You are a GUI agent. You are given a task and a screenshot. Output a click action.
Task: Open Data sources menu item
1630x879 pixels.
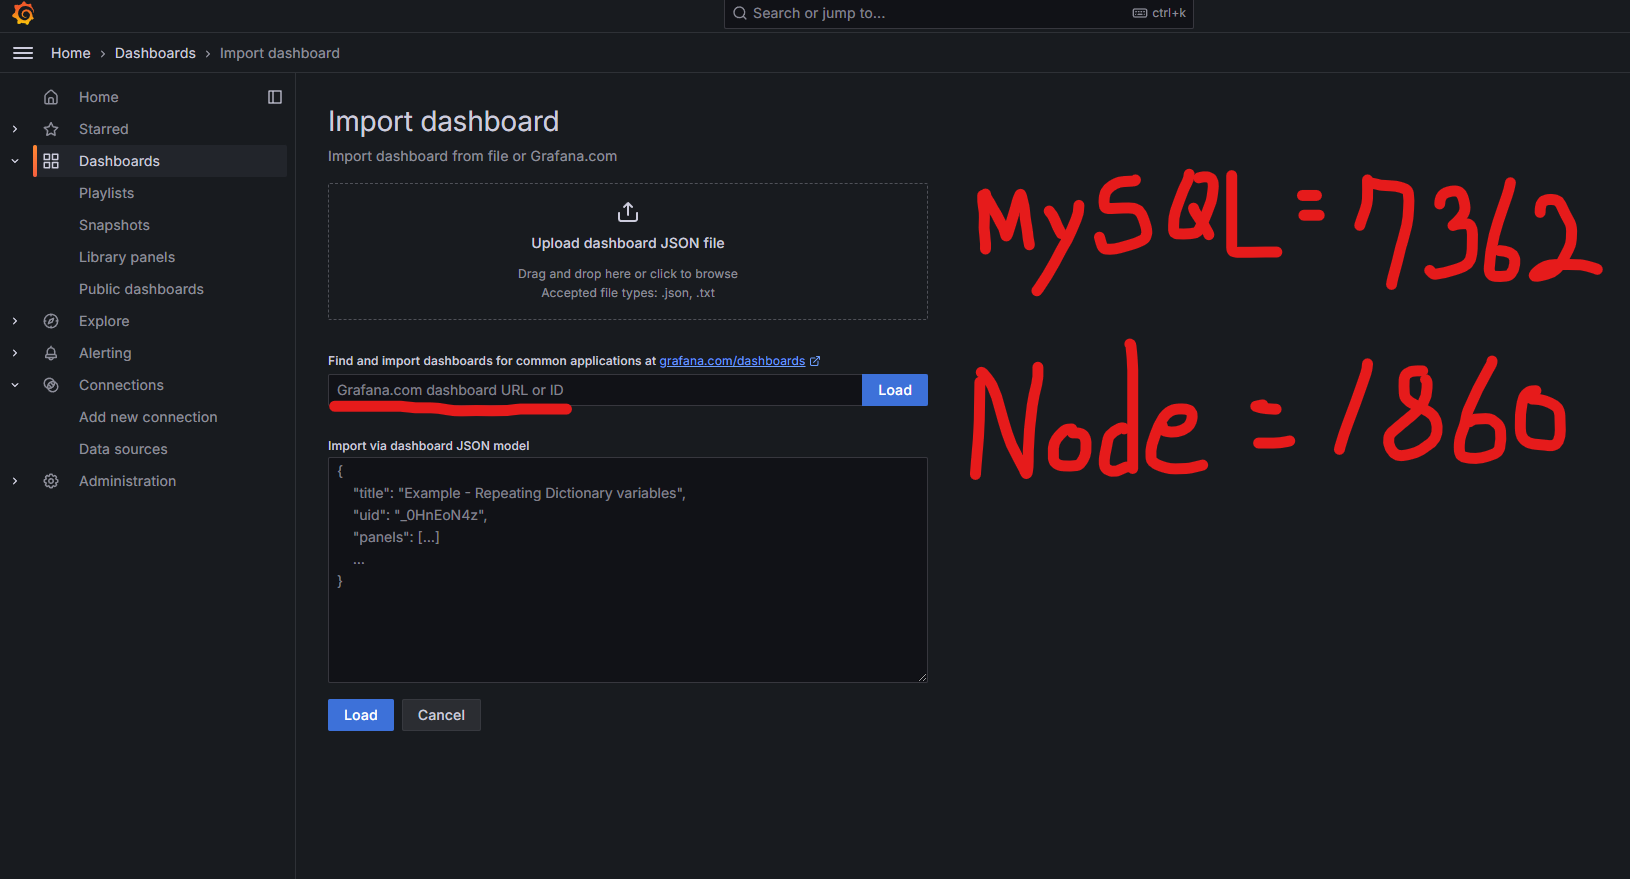point(123,449)
